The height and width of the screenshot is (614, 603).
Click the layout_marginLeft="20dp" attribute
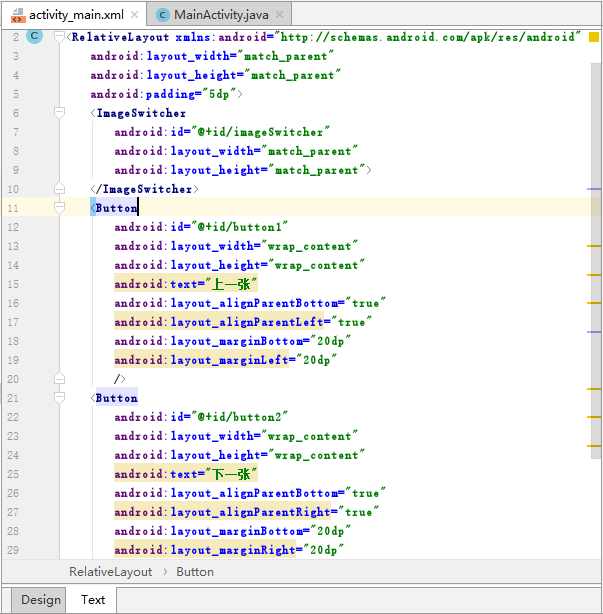pyautogui.click(x=226, y=360)
